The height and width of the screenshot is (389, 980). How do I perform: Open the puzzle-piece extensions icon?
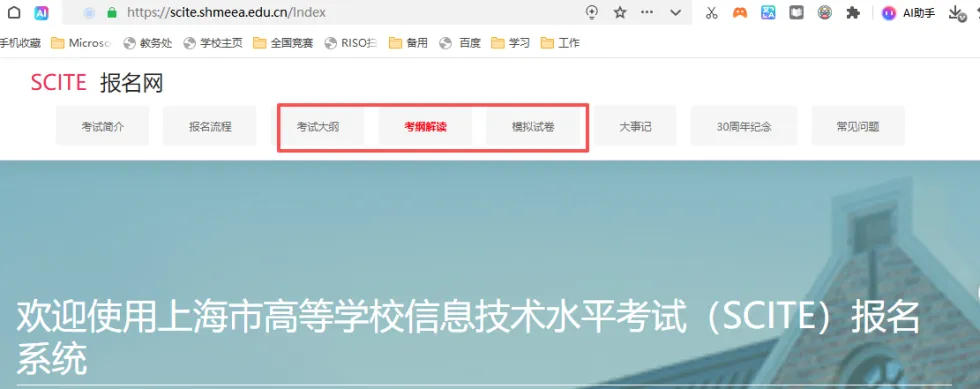point(852,13)
